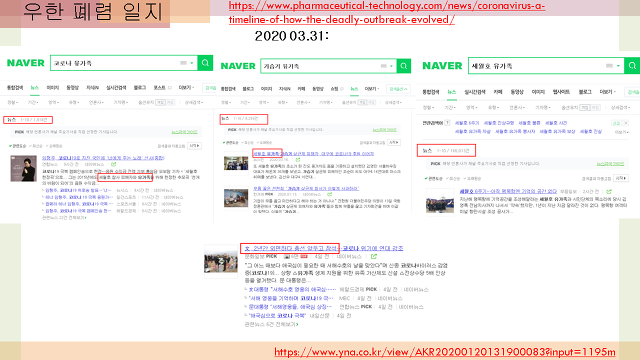Expand the autocomplete arrow in the 가습기 유가족 search box
The height and width of the screenshot is (360, 640).
point(391,66)
